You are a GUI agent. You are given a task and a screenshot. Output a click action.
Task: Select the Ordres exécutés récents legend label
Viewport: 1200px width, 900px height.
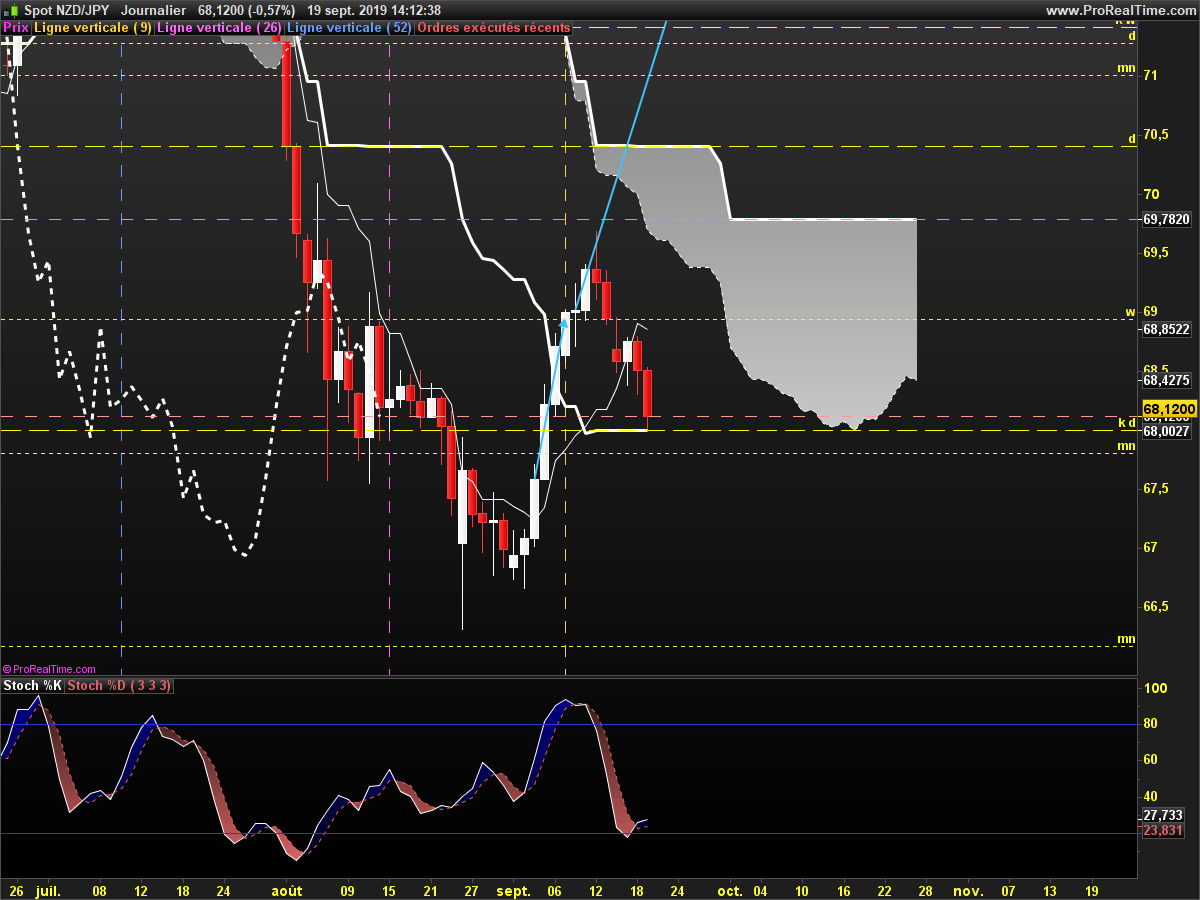pos(493,28)
